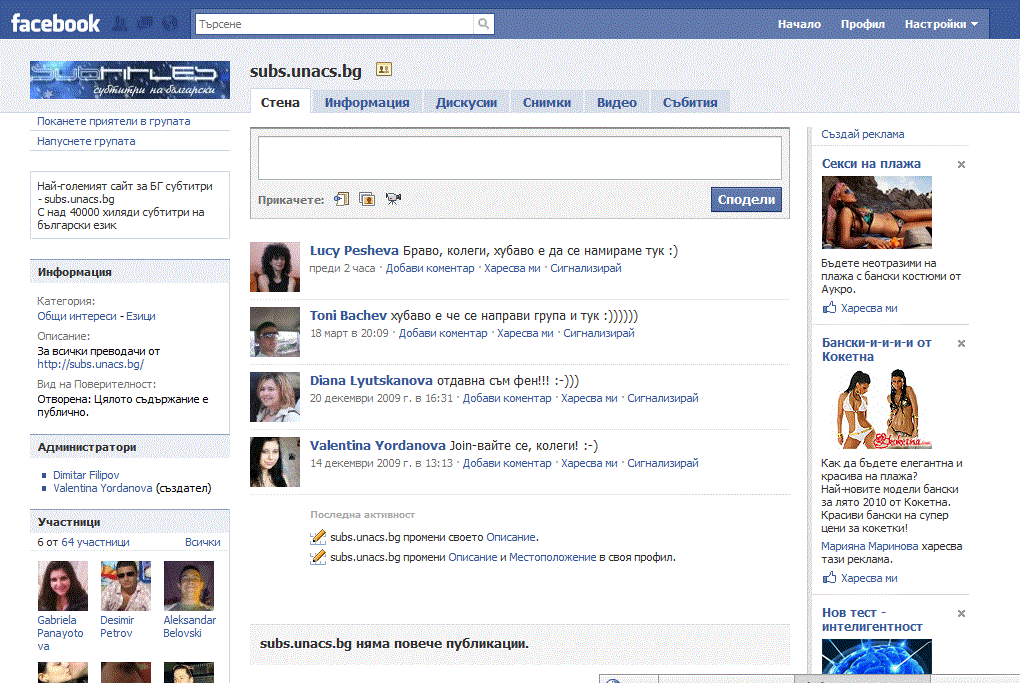Switch to the Стена tab

[x=280, y=102]
